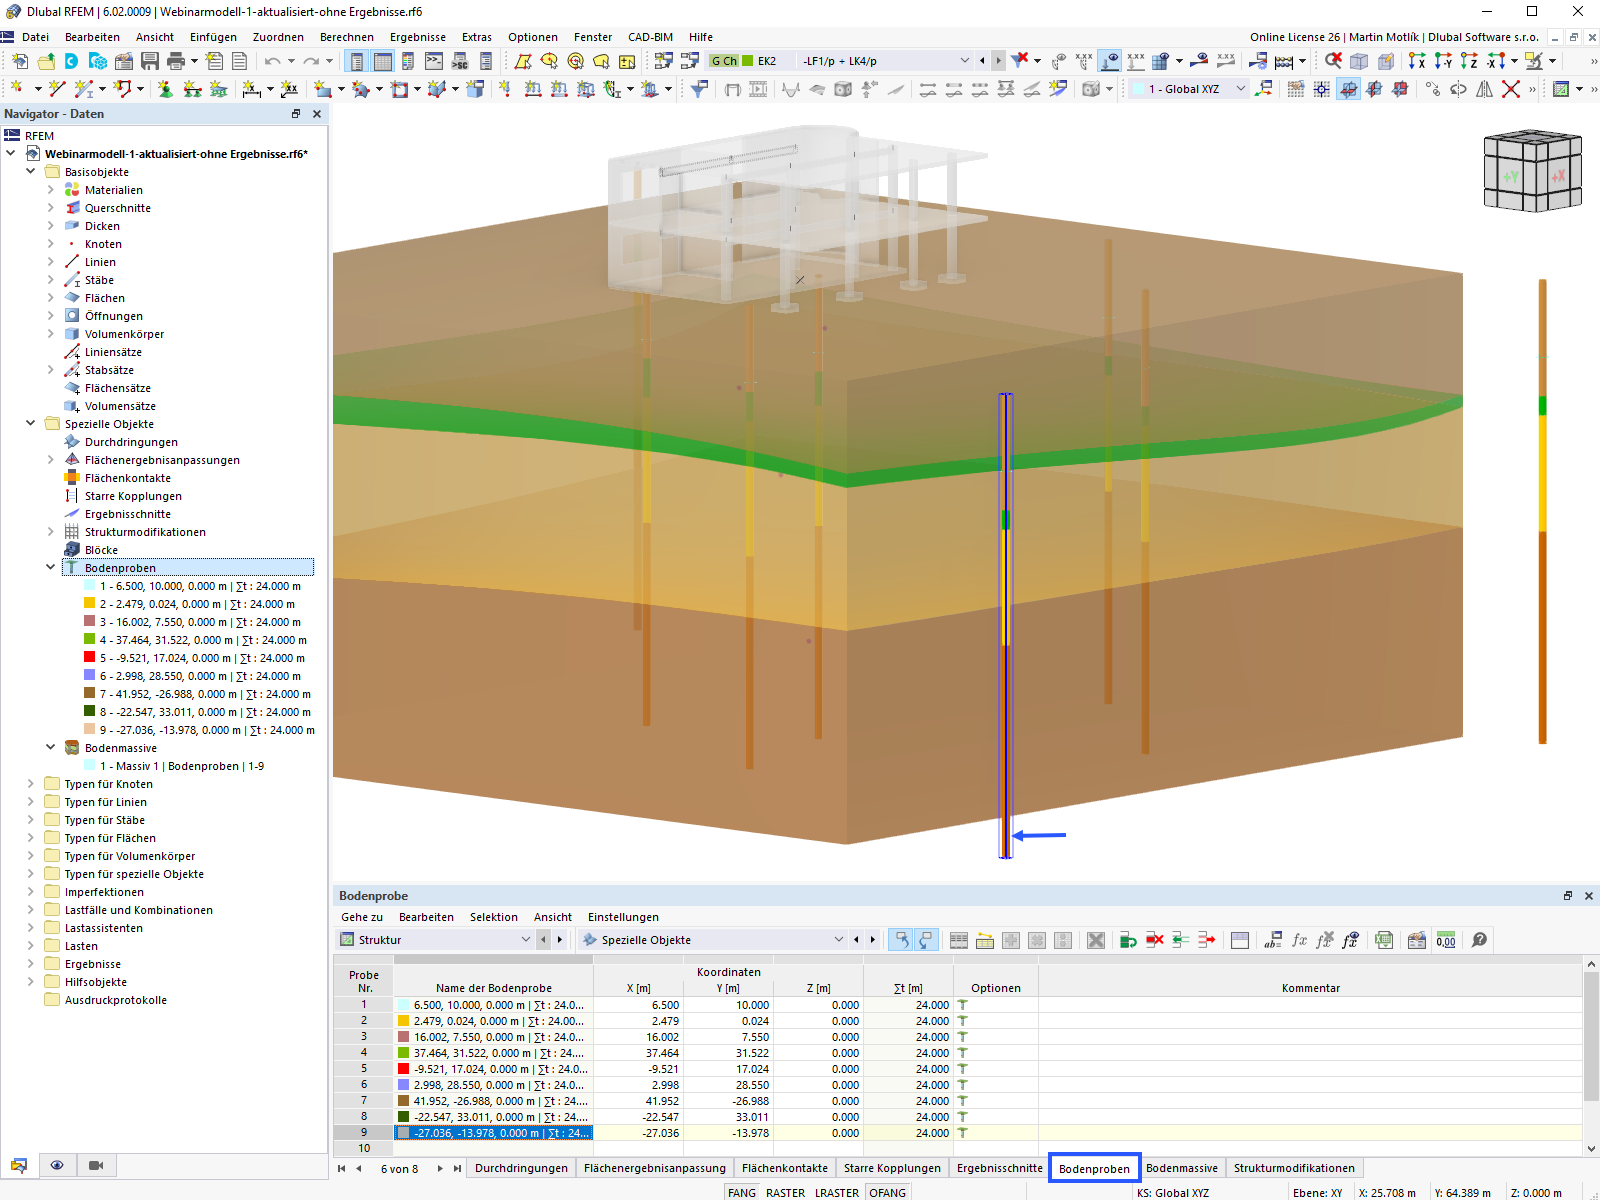Image resolution: width=1600 pixels, height=1200 pixels.
Task: Expand the Materialien tree node
Action: pos(51,190)
